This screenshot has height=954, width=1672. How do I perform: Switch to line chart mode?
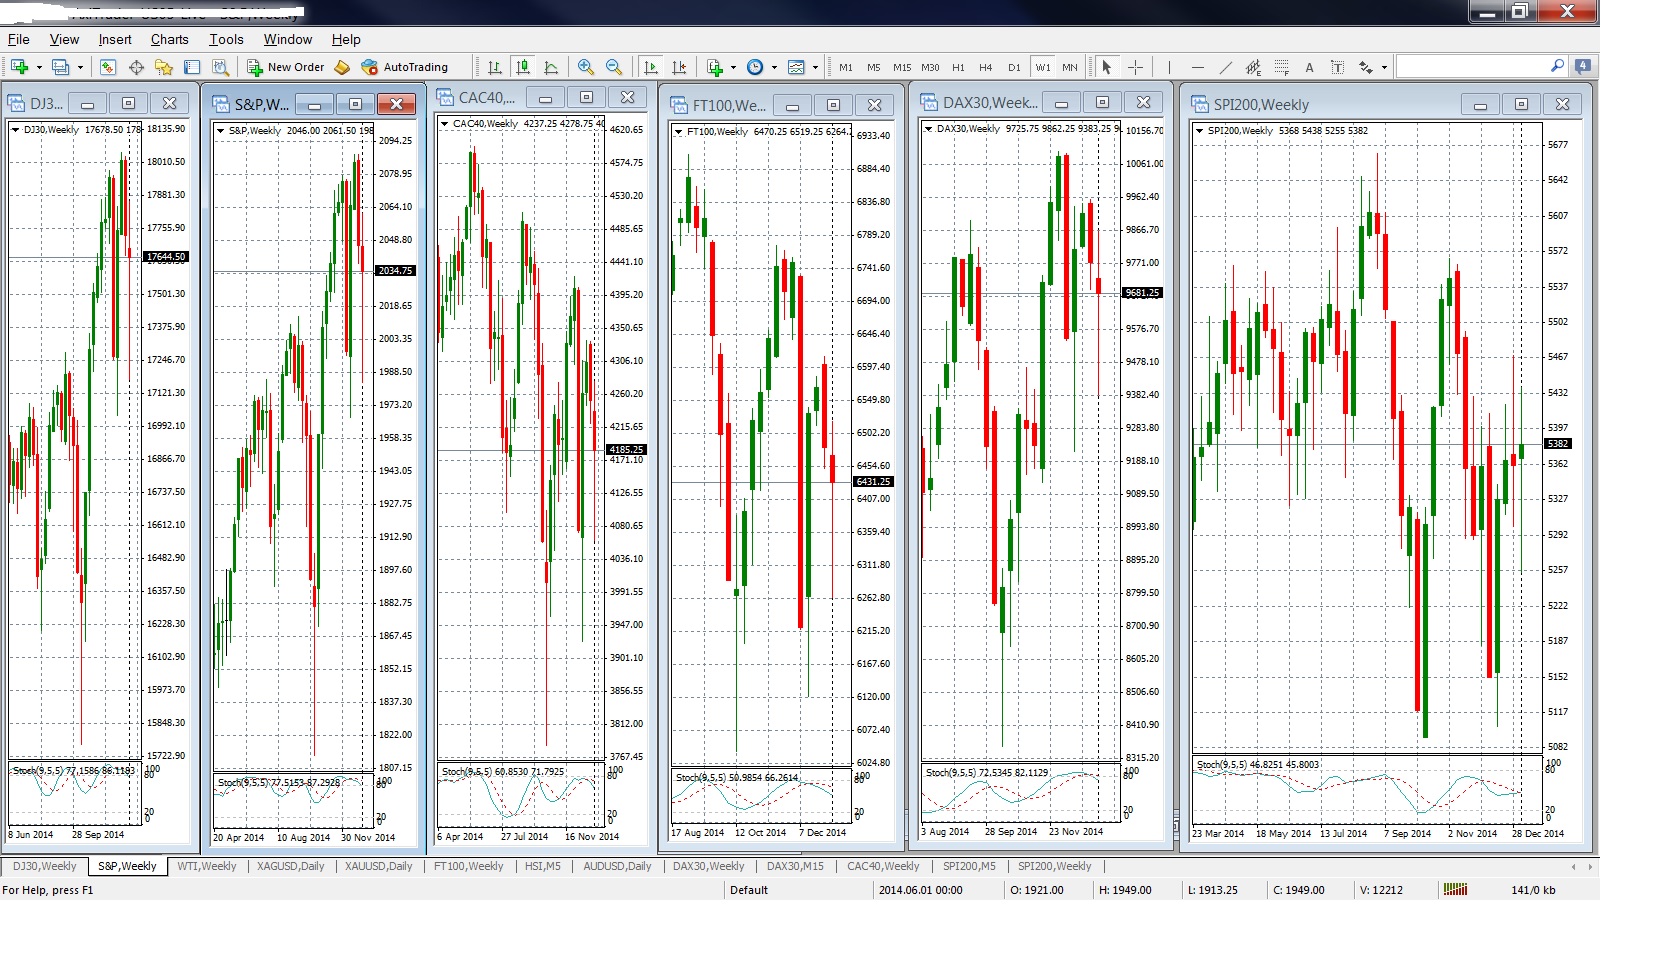point(551,67)
